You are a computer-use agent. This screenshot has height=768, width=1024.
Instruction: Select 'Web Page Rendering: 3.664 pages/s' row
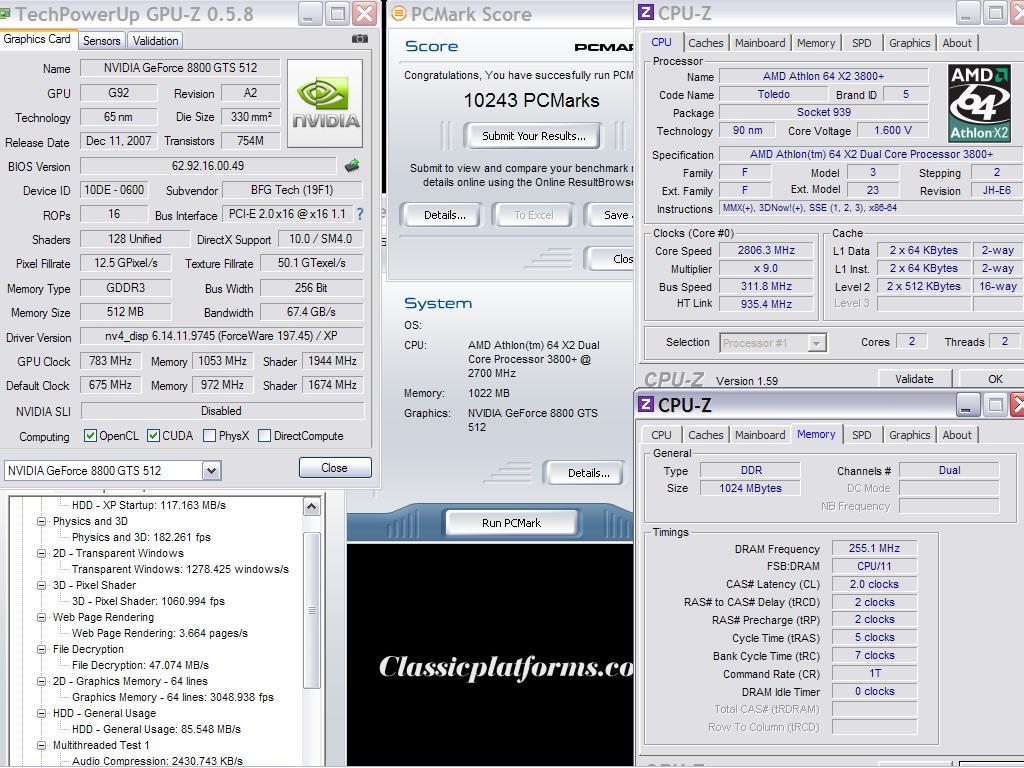[159, 633]
